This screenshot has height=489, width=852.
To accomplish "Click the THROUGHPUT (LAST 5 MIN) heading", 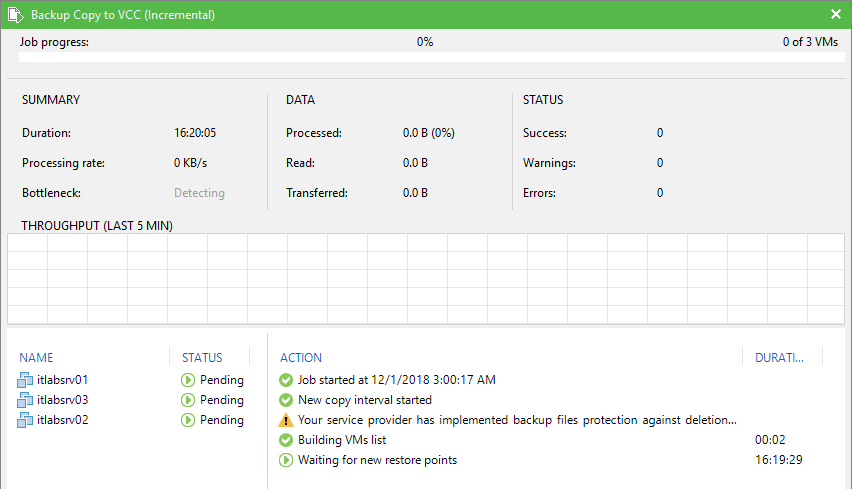I will click(x=97, y=225).
